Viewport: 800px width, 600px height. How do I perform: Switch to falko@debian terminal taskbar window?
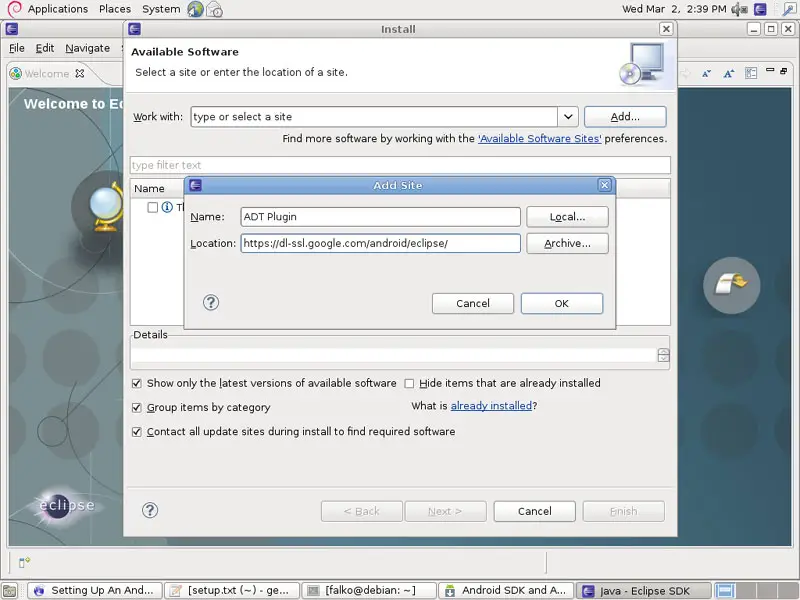369,590
